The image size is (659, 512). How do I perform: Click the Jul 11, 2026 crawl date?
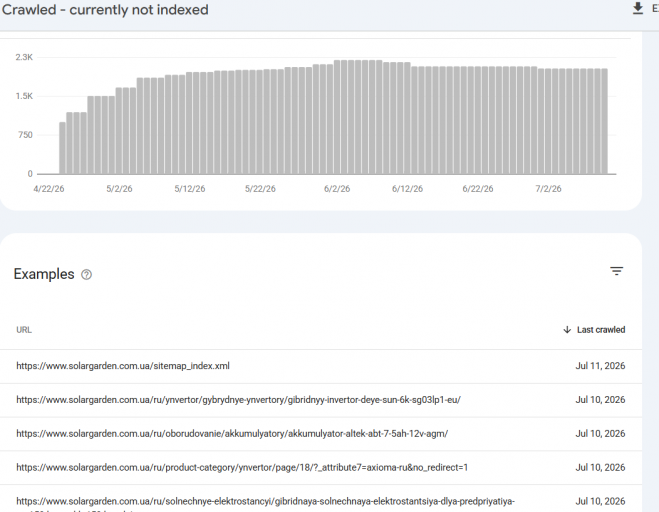click(600, 366)
